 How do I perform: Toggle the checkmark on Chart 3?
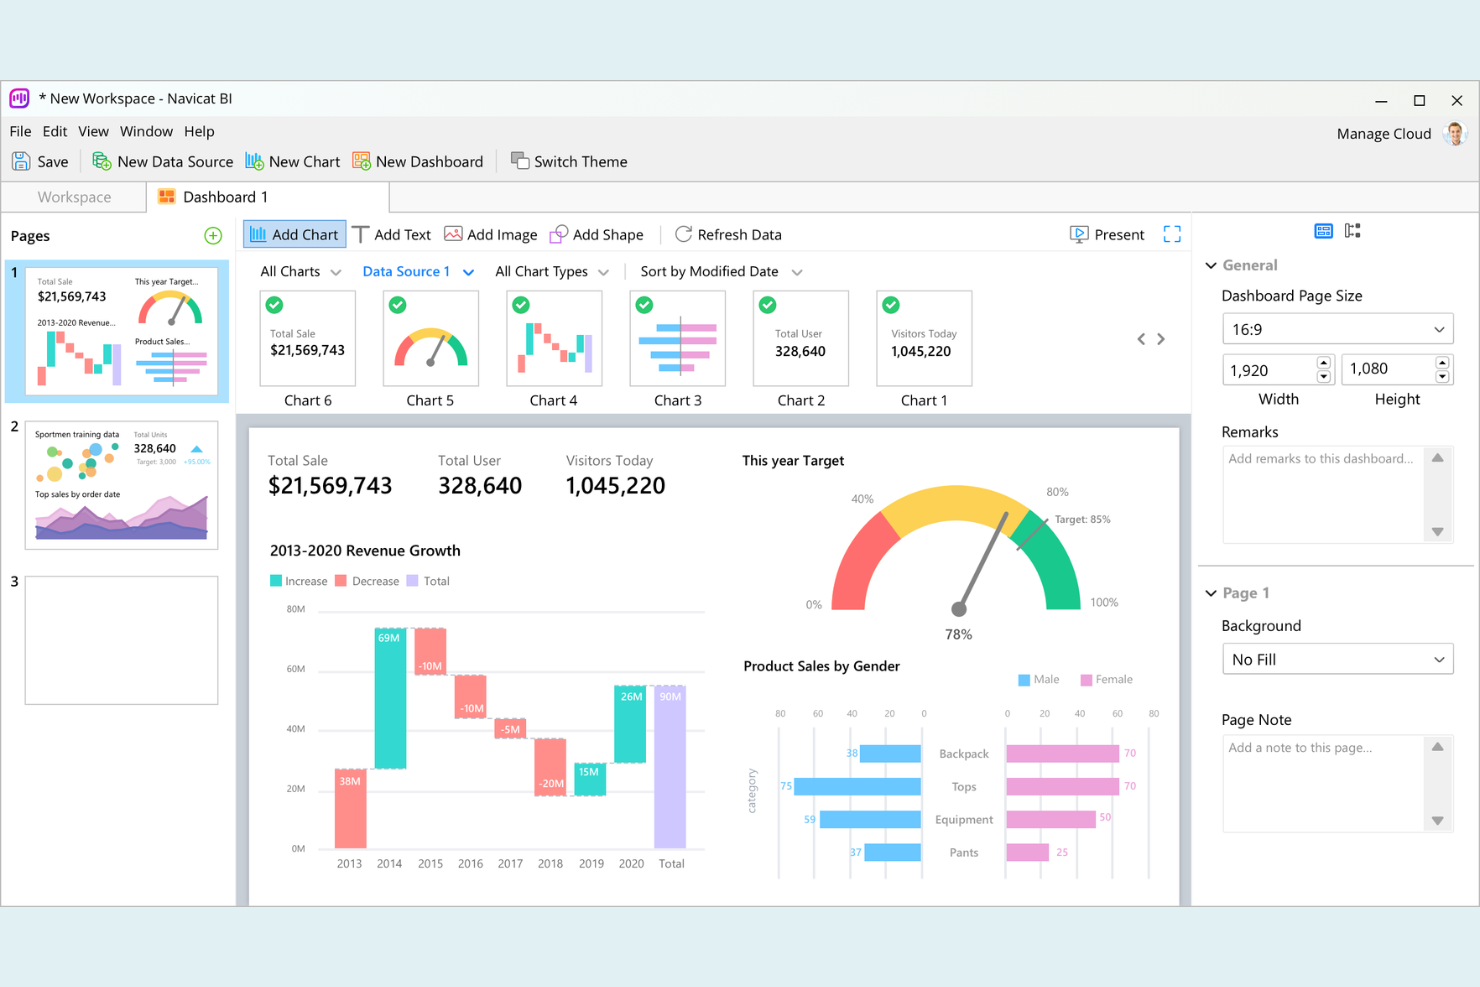644,305
